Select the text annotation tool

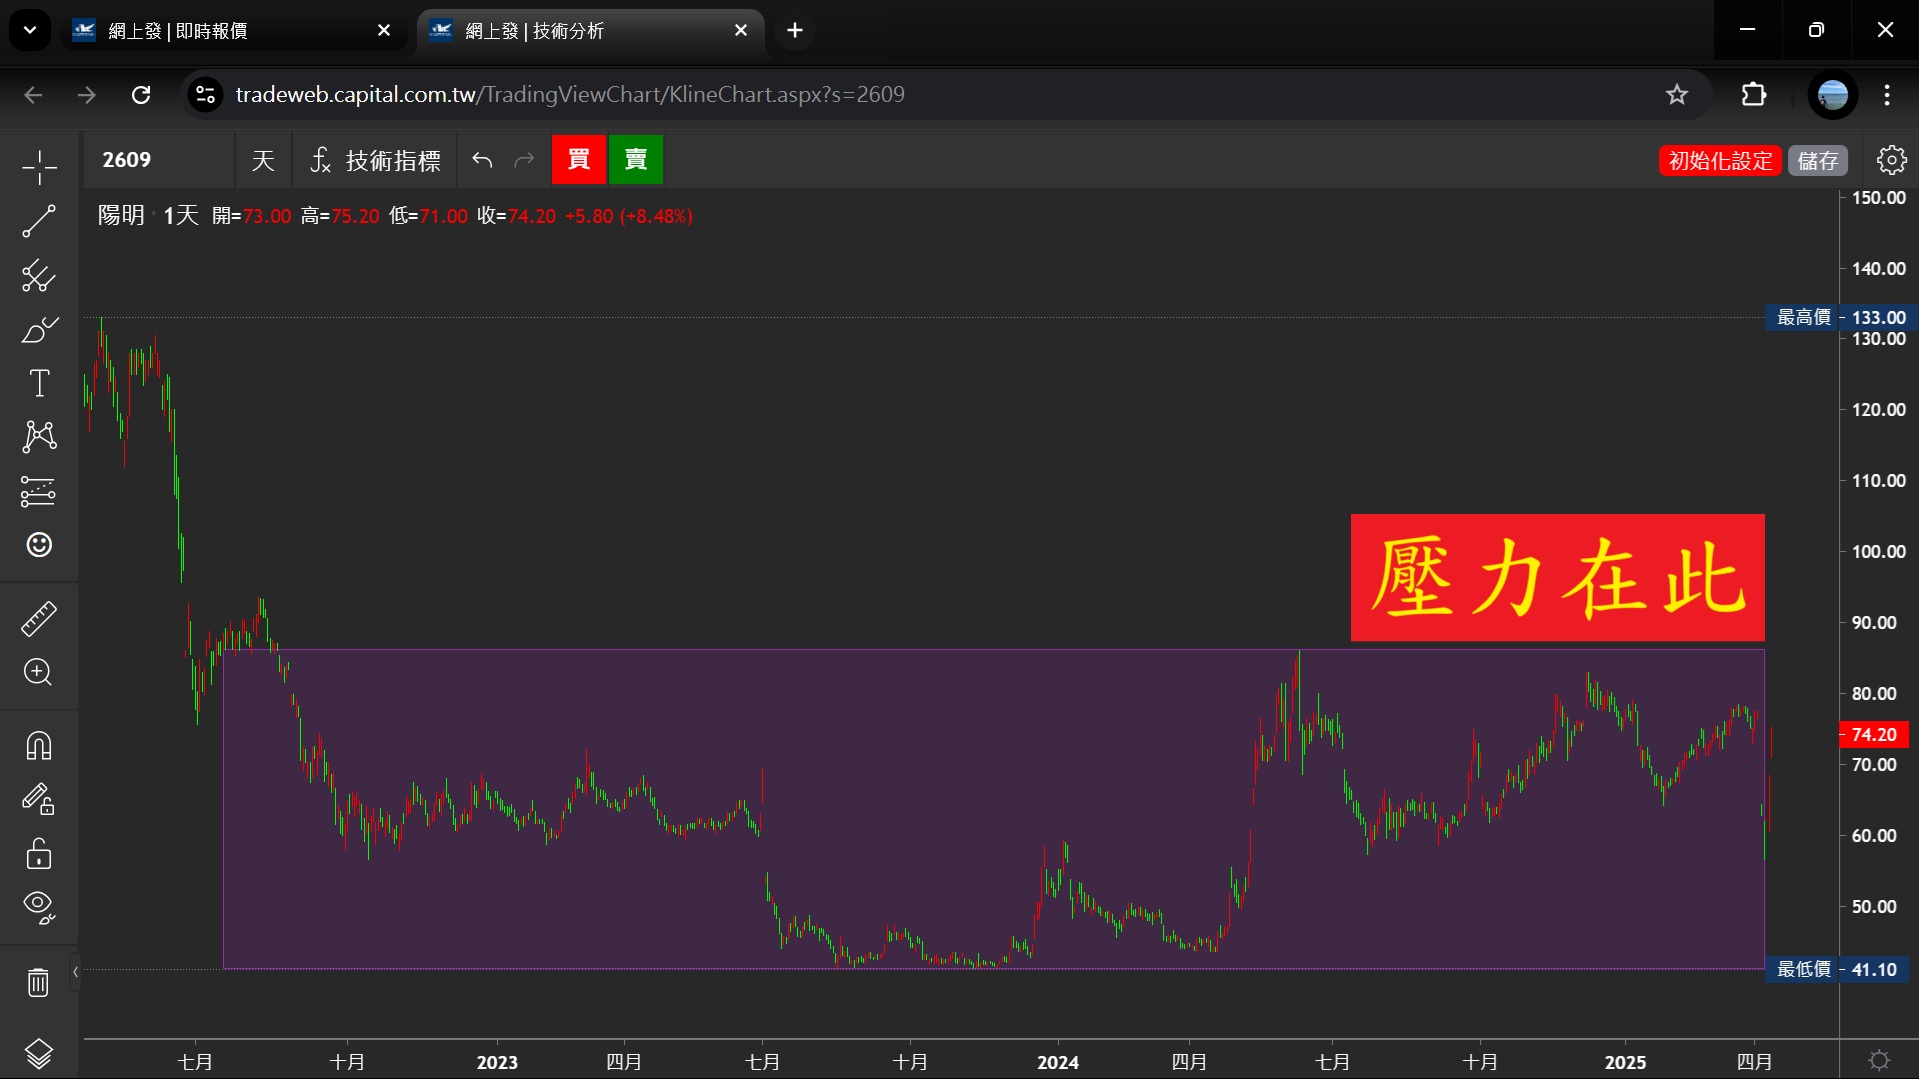coord(39,383)
